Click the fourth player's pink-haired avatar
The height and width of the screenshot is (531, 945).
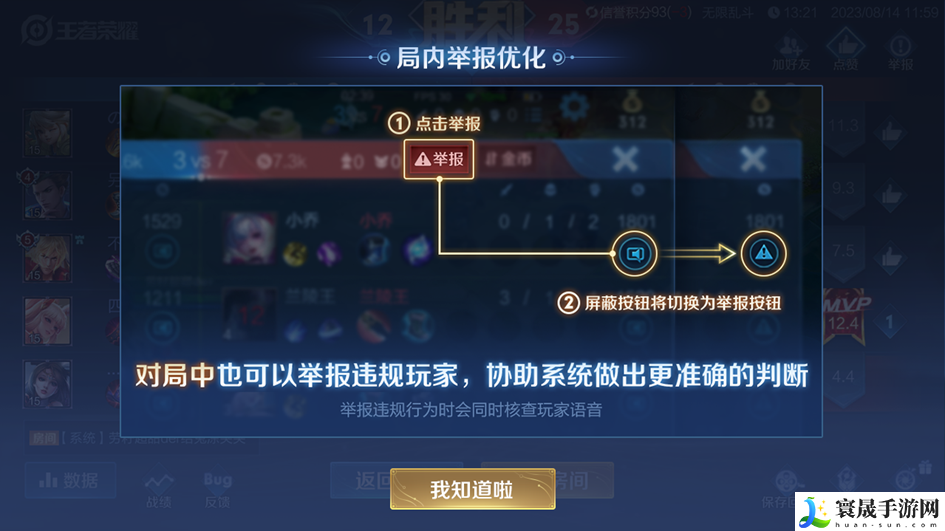tap(48, 321)
